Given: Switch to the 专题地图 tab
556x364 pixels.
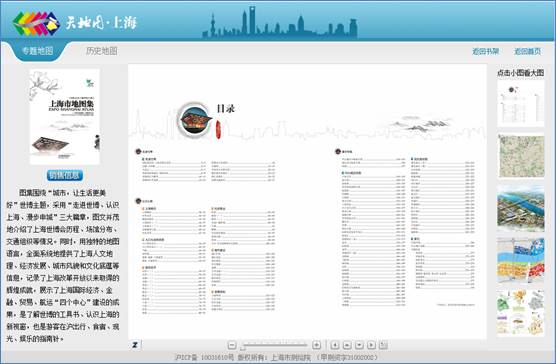Looking at the screenshot, I should (38, 51).
